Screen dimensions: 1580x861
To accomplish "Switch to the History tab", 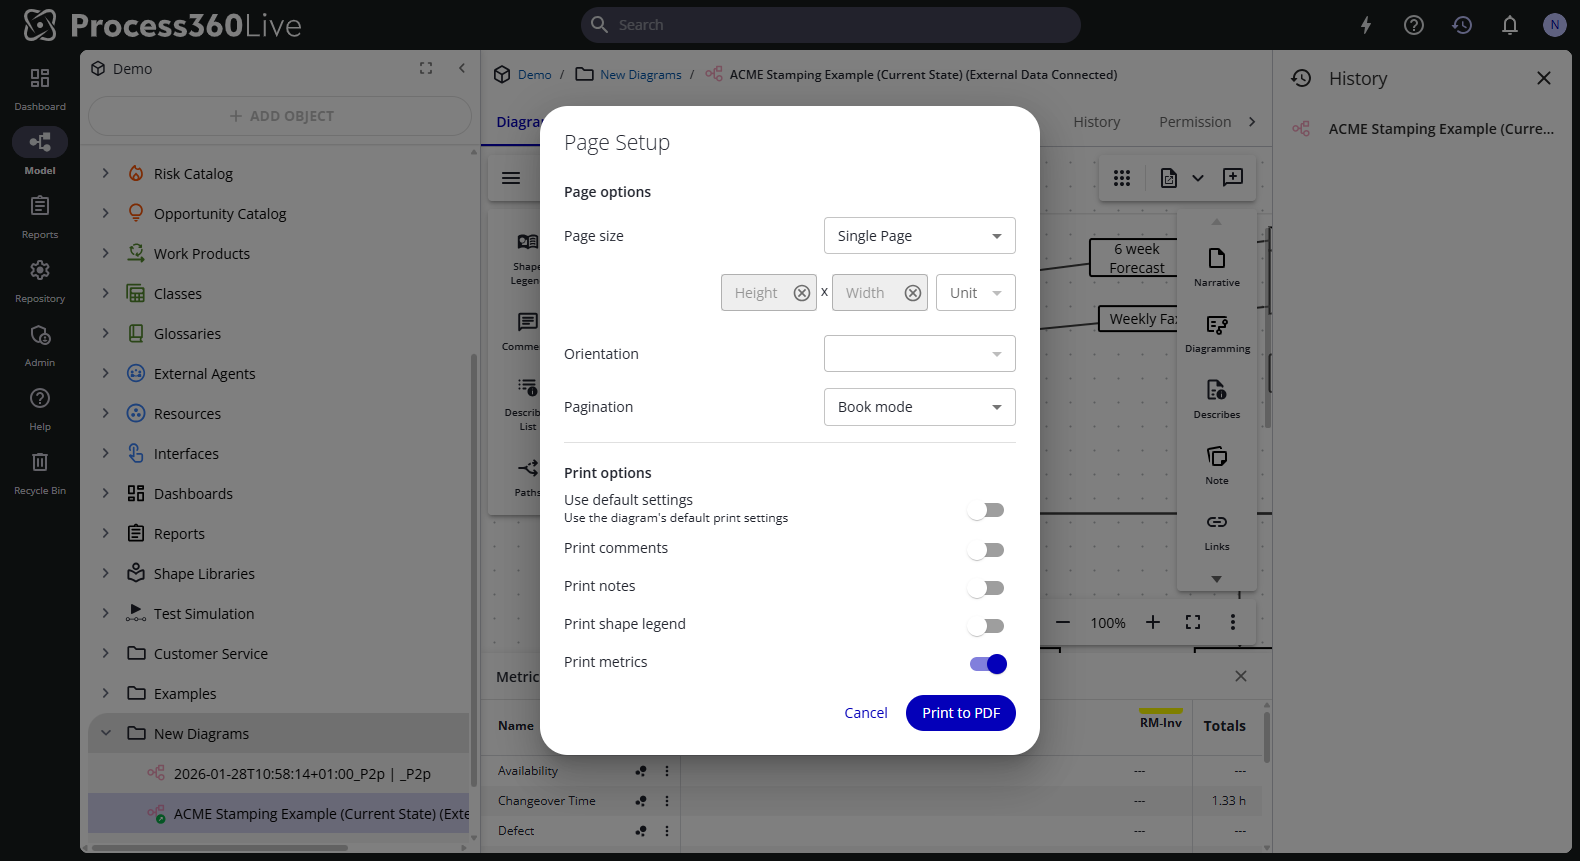I will point(1097,122).
